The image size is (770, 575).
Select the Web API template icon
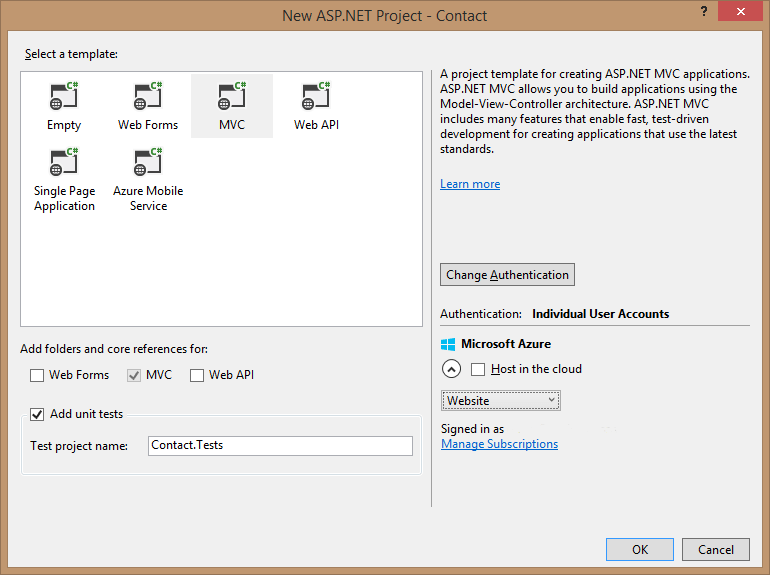coord(316,96)
